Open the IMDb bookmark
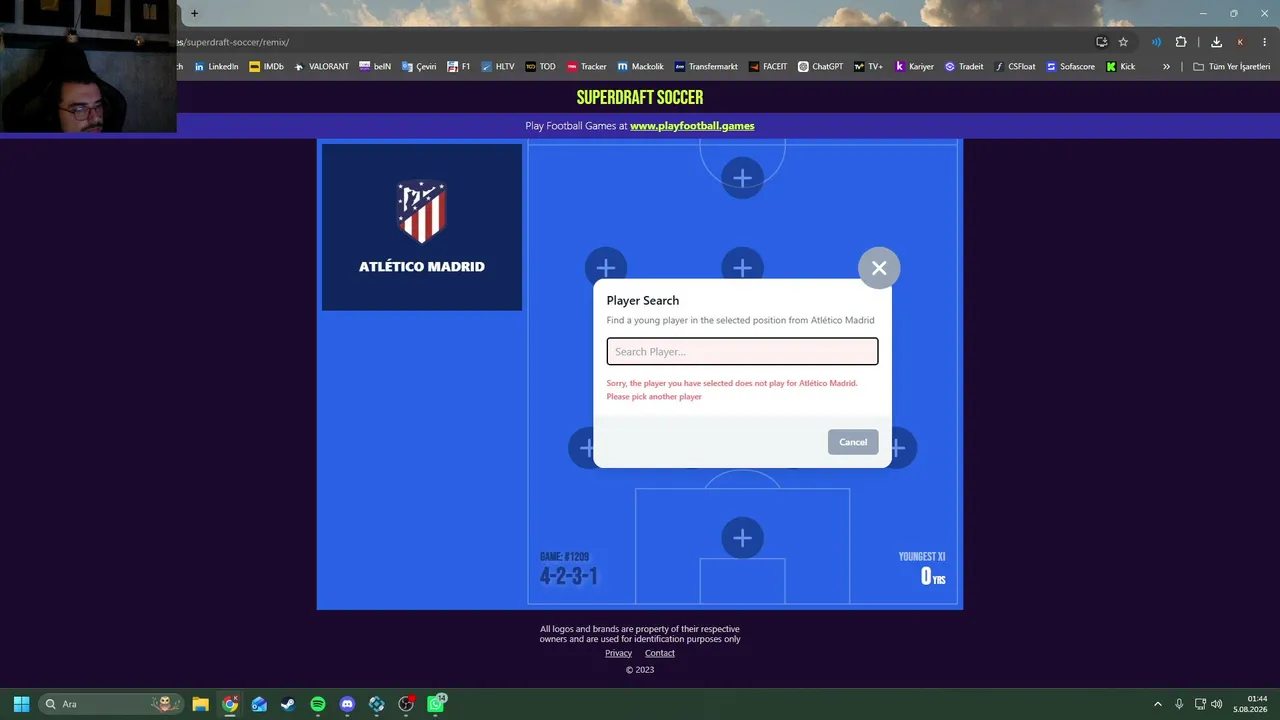Viewport: 1280px width, 720px height. click(x=266, y=67)
